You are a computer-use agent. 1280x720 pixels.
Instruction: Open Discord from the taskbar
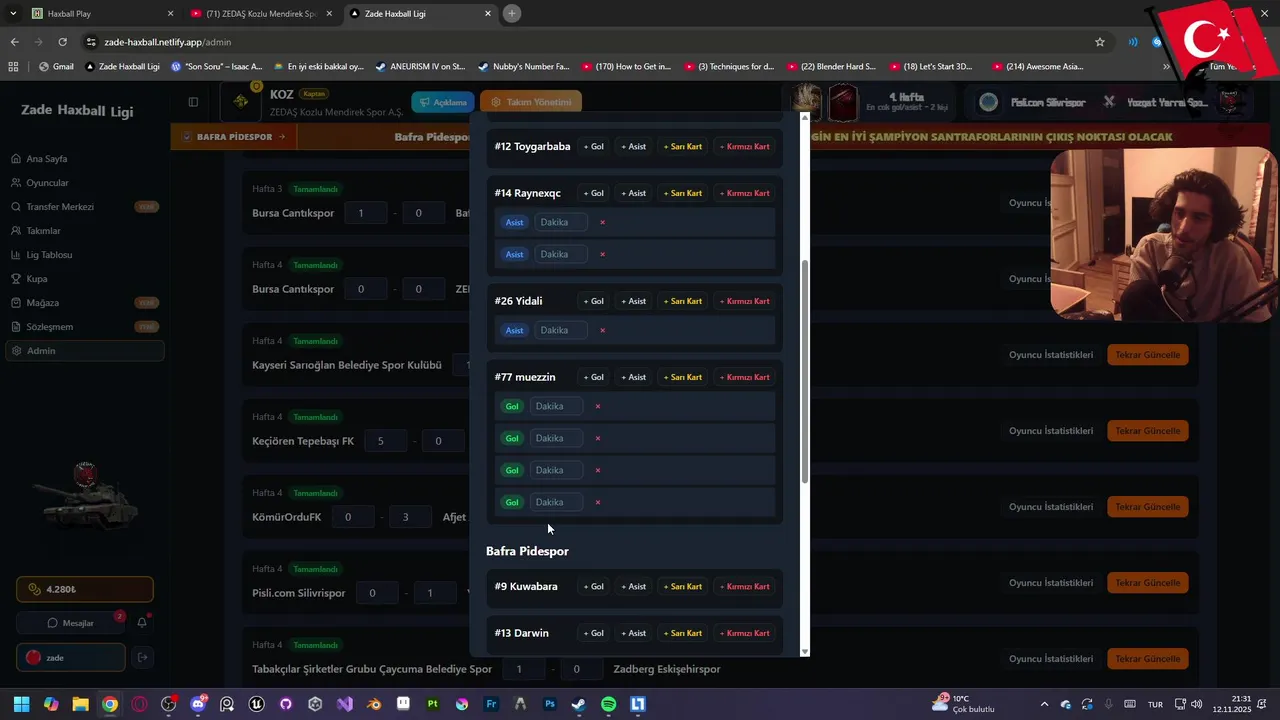[198, 704]
